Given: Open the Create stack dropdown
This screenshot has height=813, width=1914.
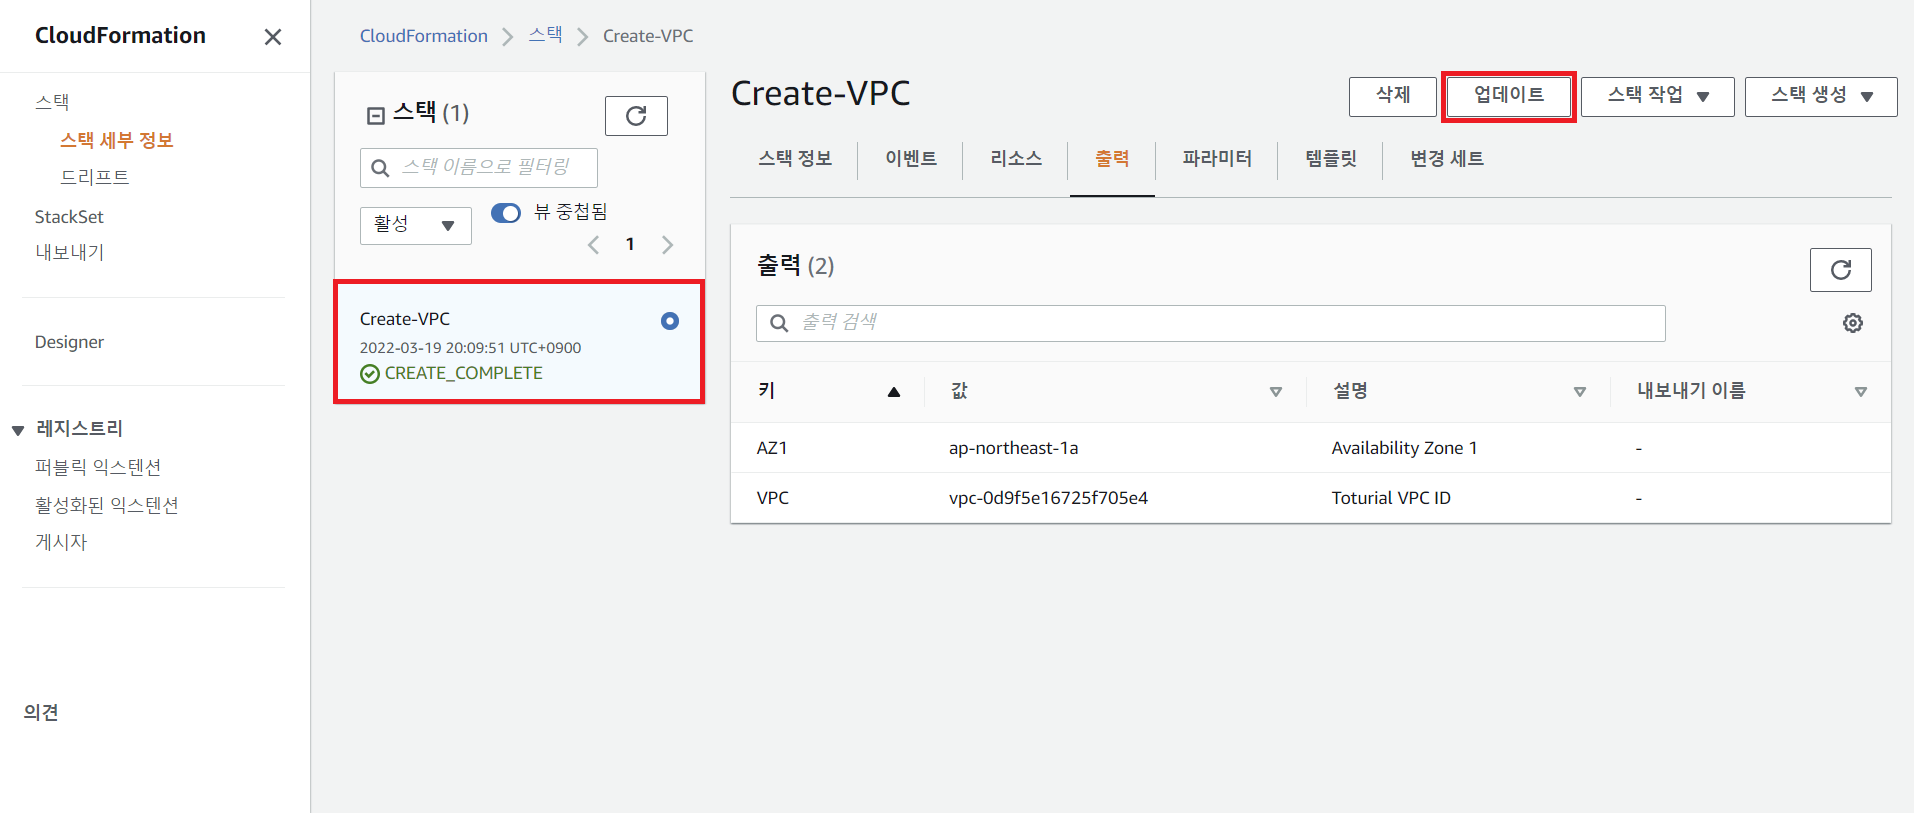Looking at the screenshot, I should coord(1821,96).
